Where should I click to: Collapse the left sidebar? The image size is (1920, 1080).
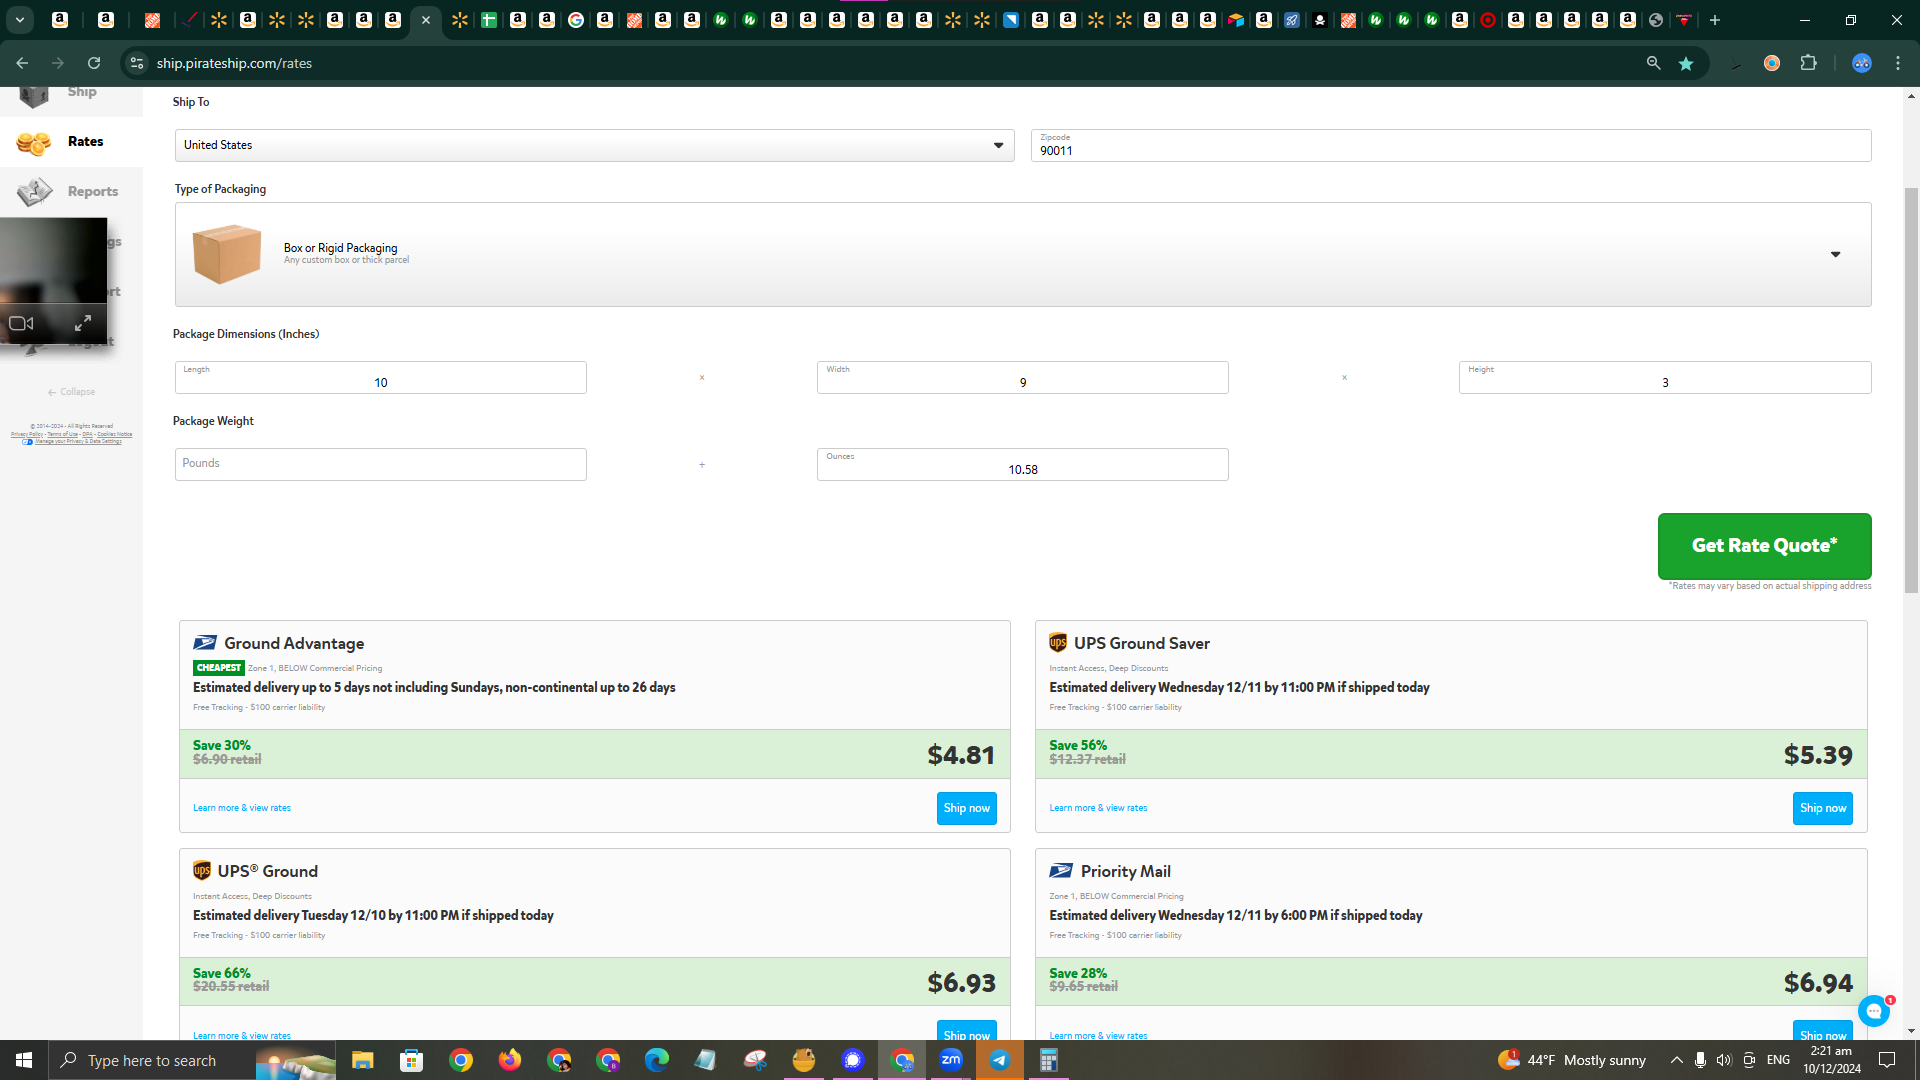pos(71,392)
